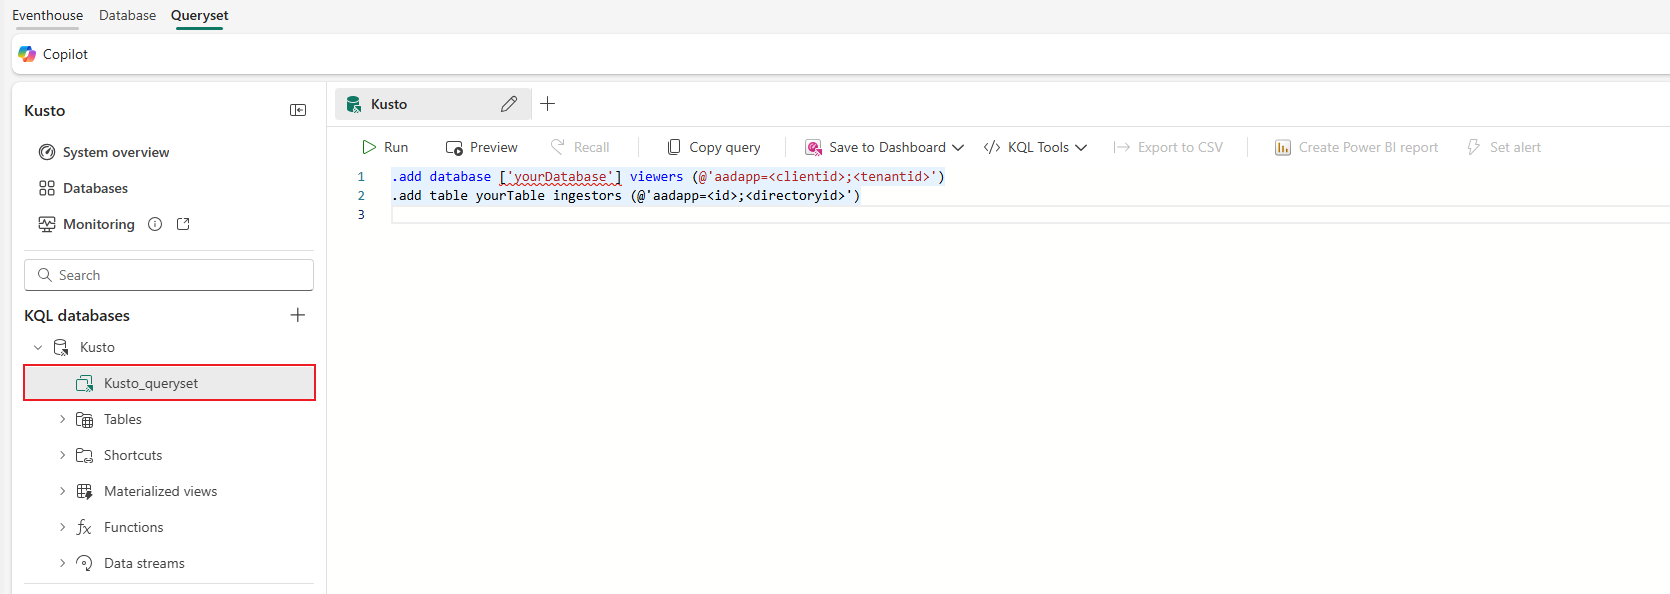The height and width of the screenshot is (594, 1670).
Task: Click line 2 '.add table yourTable' text
Action: pos(468,195)
